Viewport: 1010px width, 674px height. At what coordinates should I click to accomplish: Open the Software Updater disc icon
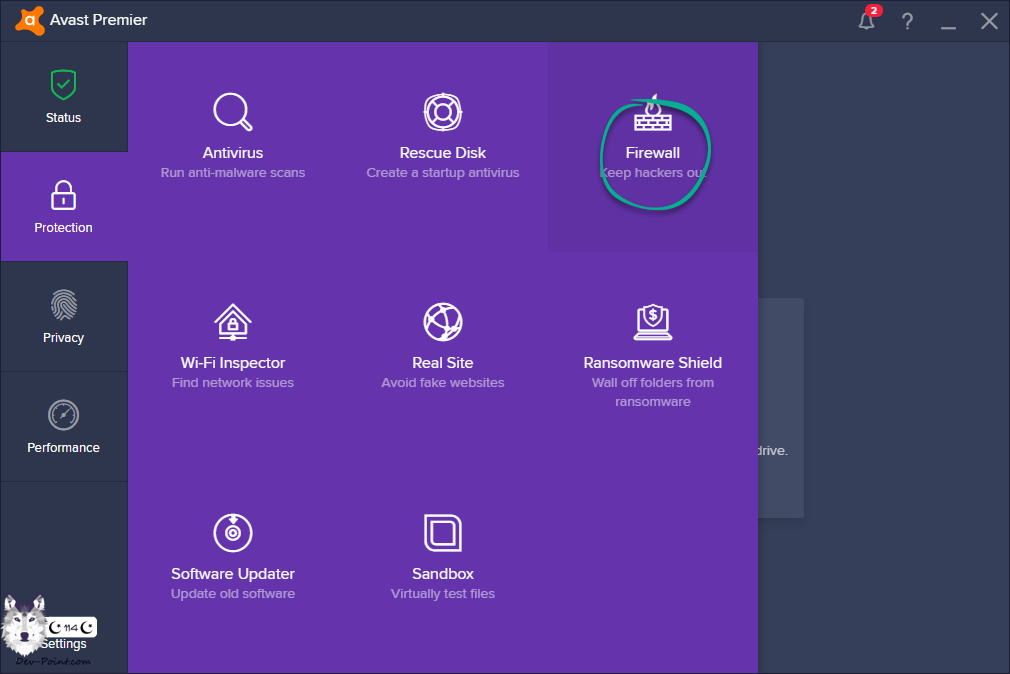coord(233,533)
